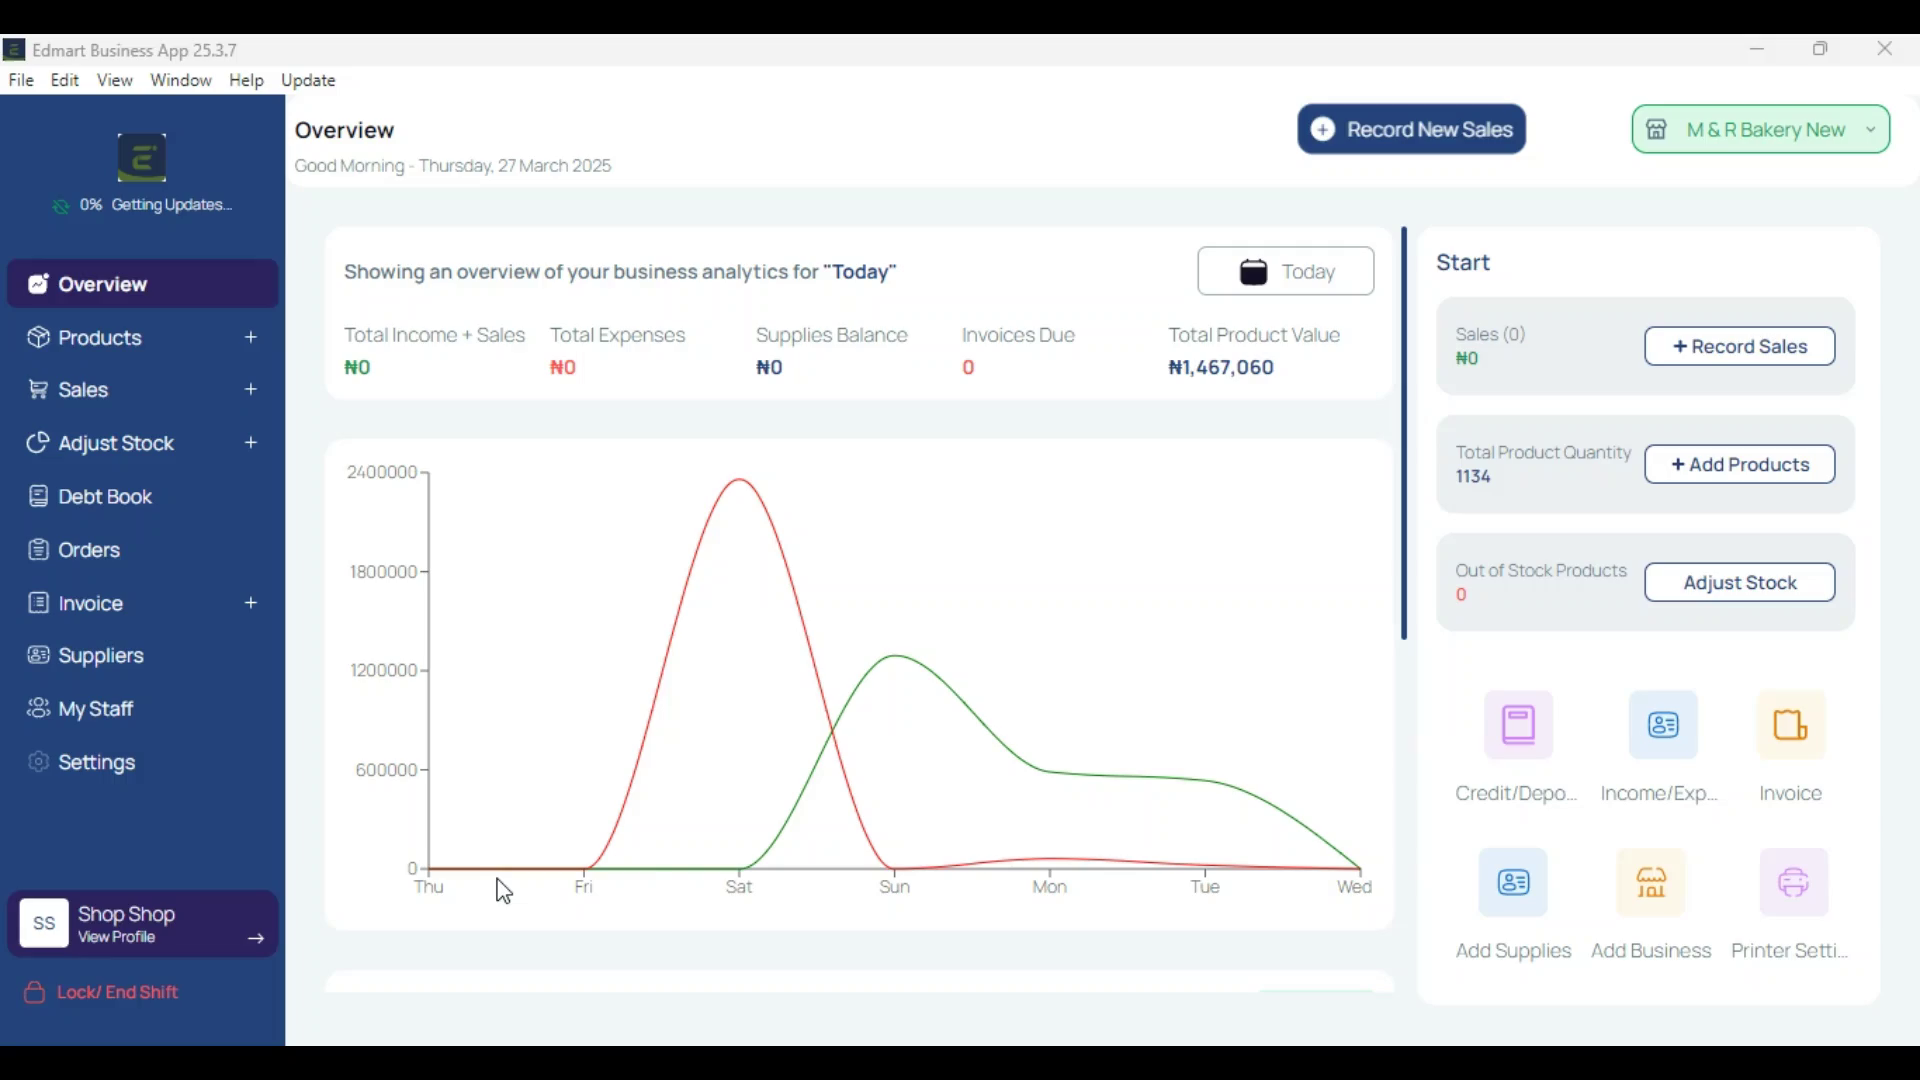The width and height of the screenshot is (1920, 1080).
Task: Click the Edmart logo in the sidebar
Action: coord(142,158)
